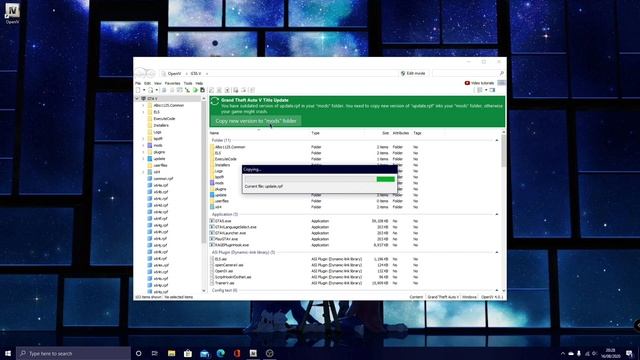Click the search input field in OpenIV
This screenshot has width=640, height=360.
tap(465, 73)
